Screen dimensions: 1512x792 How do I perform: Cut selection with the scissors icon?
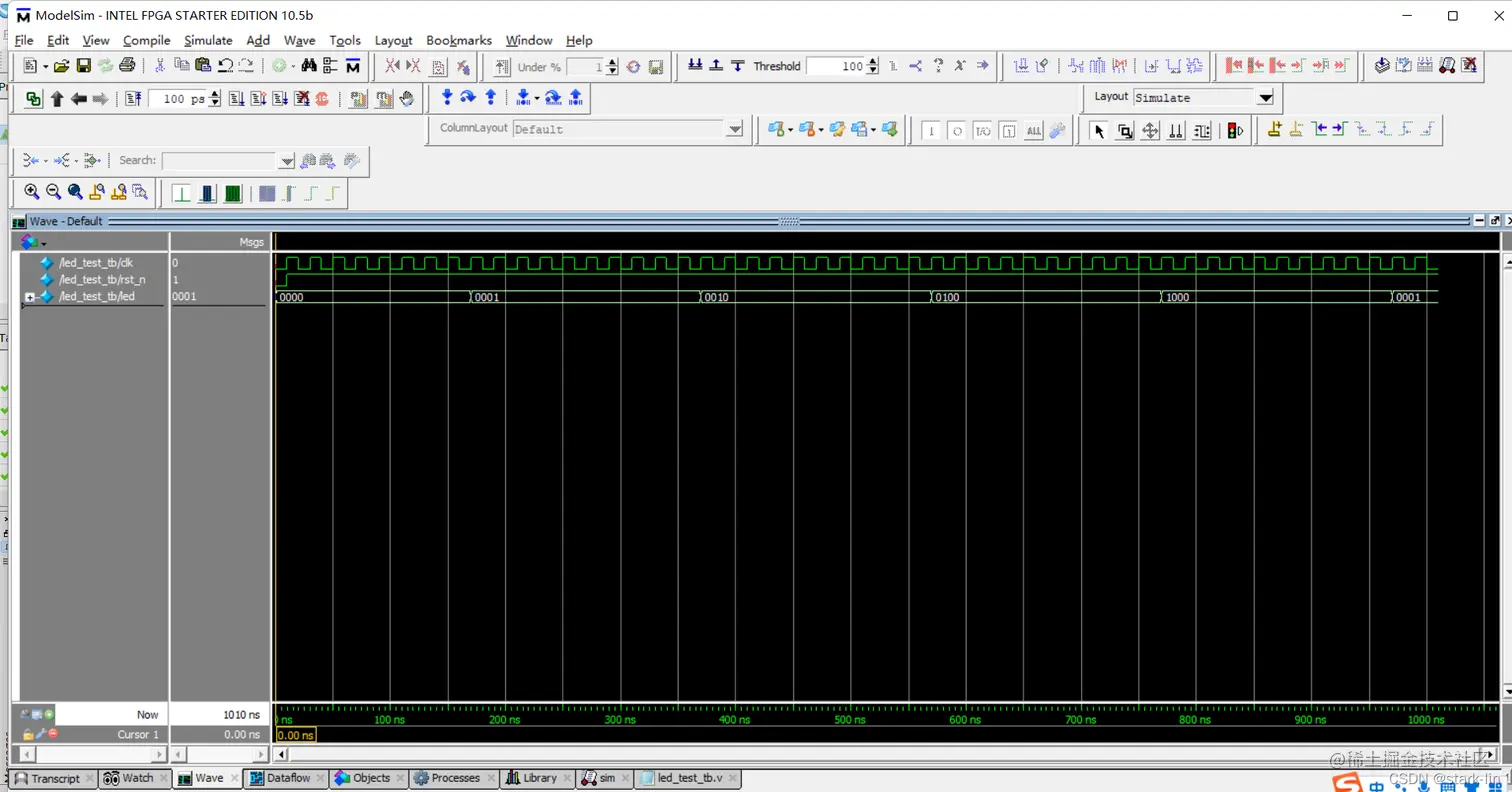pyautogui.click(x=160, y=66)
